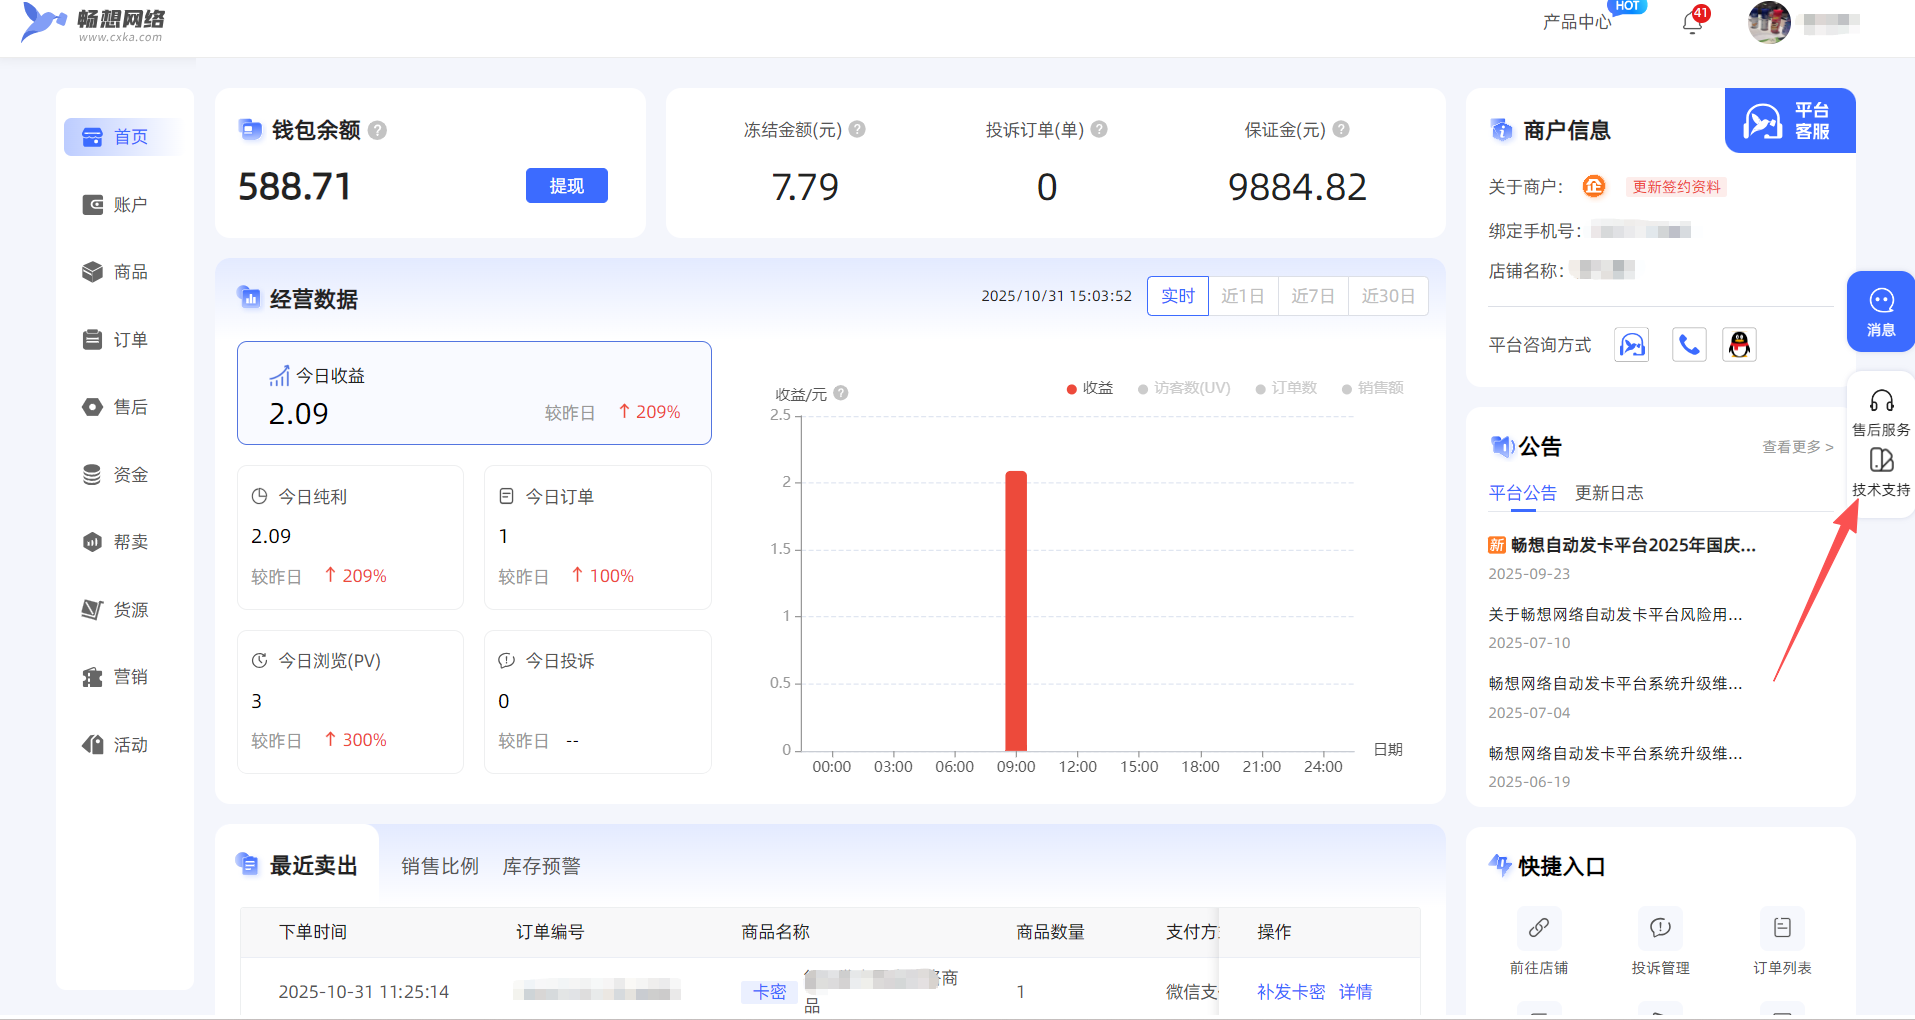The image size is (1915, 1020).
Task: Open the 消息 message chat button
Action: pyautogui.click(x=1881, y=311)
